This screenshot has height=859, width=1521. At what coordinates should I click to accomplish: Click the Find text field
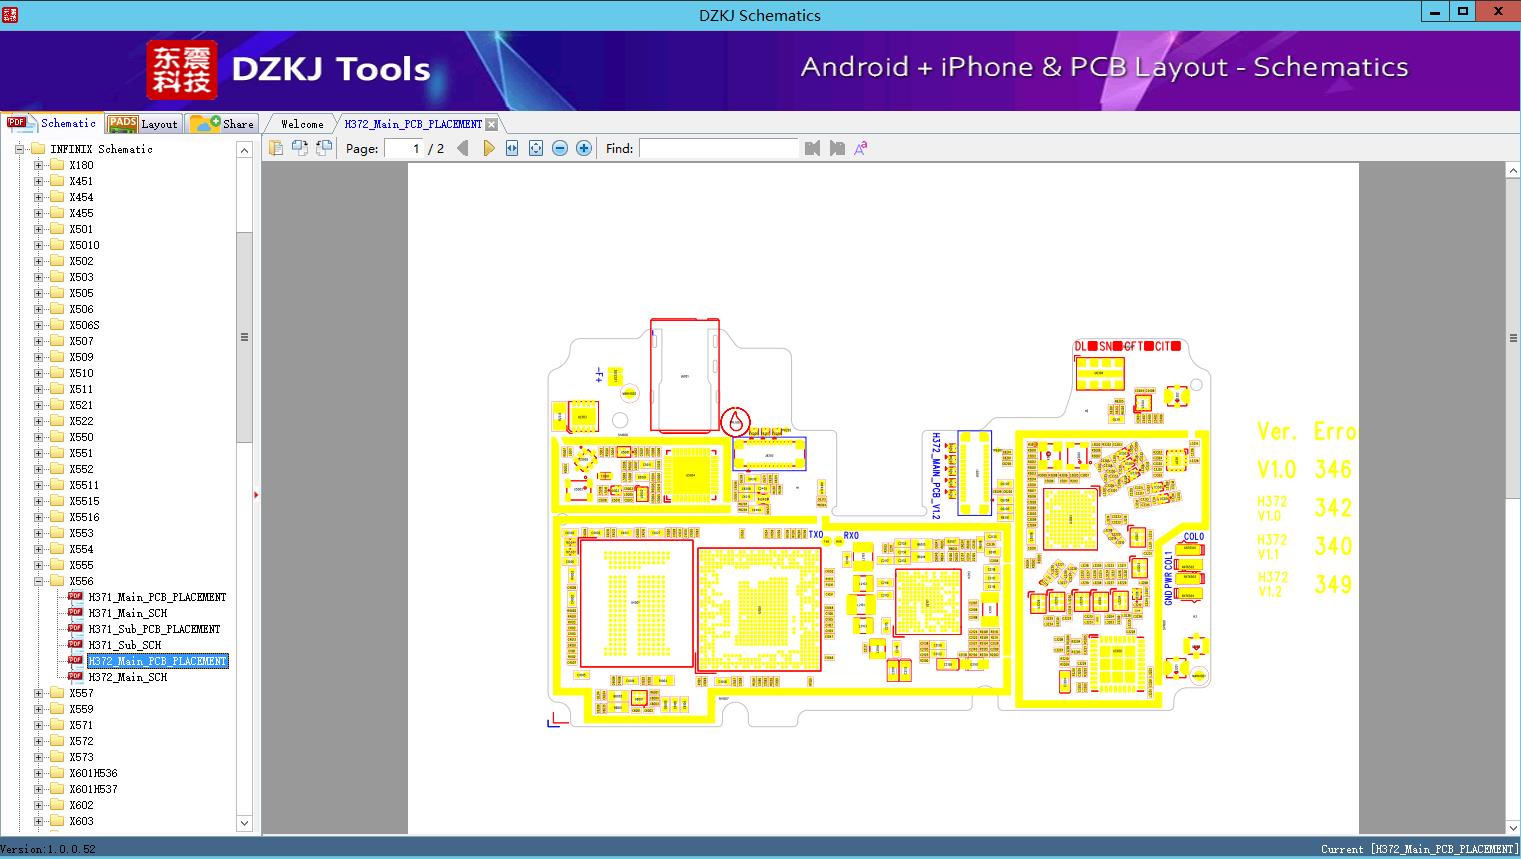[x=718, y=148]
